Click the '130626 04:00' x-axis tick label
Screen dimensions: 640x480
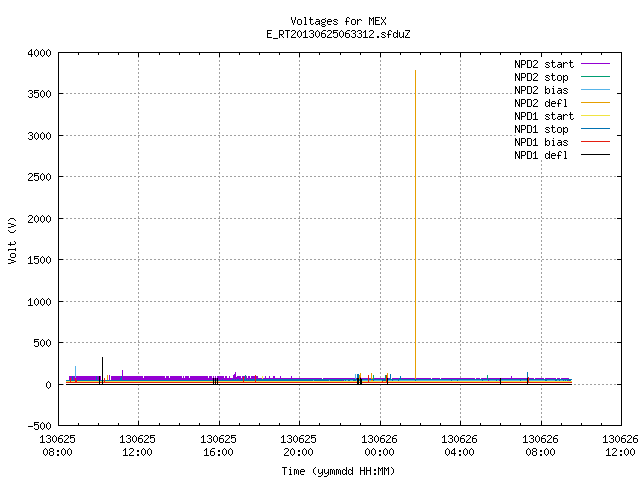(x=459, y=446)
